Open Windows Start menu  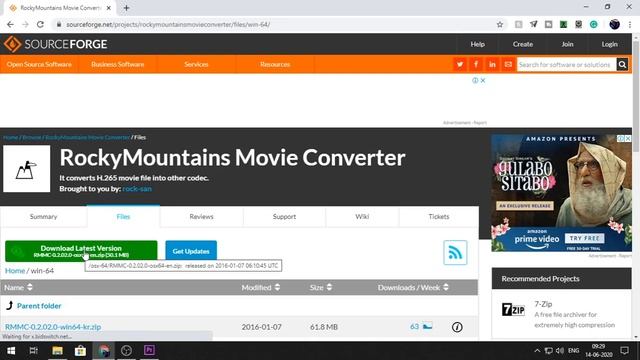11,351
